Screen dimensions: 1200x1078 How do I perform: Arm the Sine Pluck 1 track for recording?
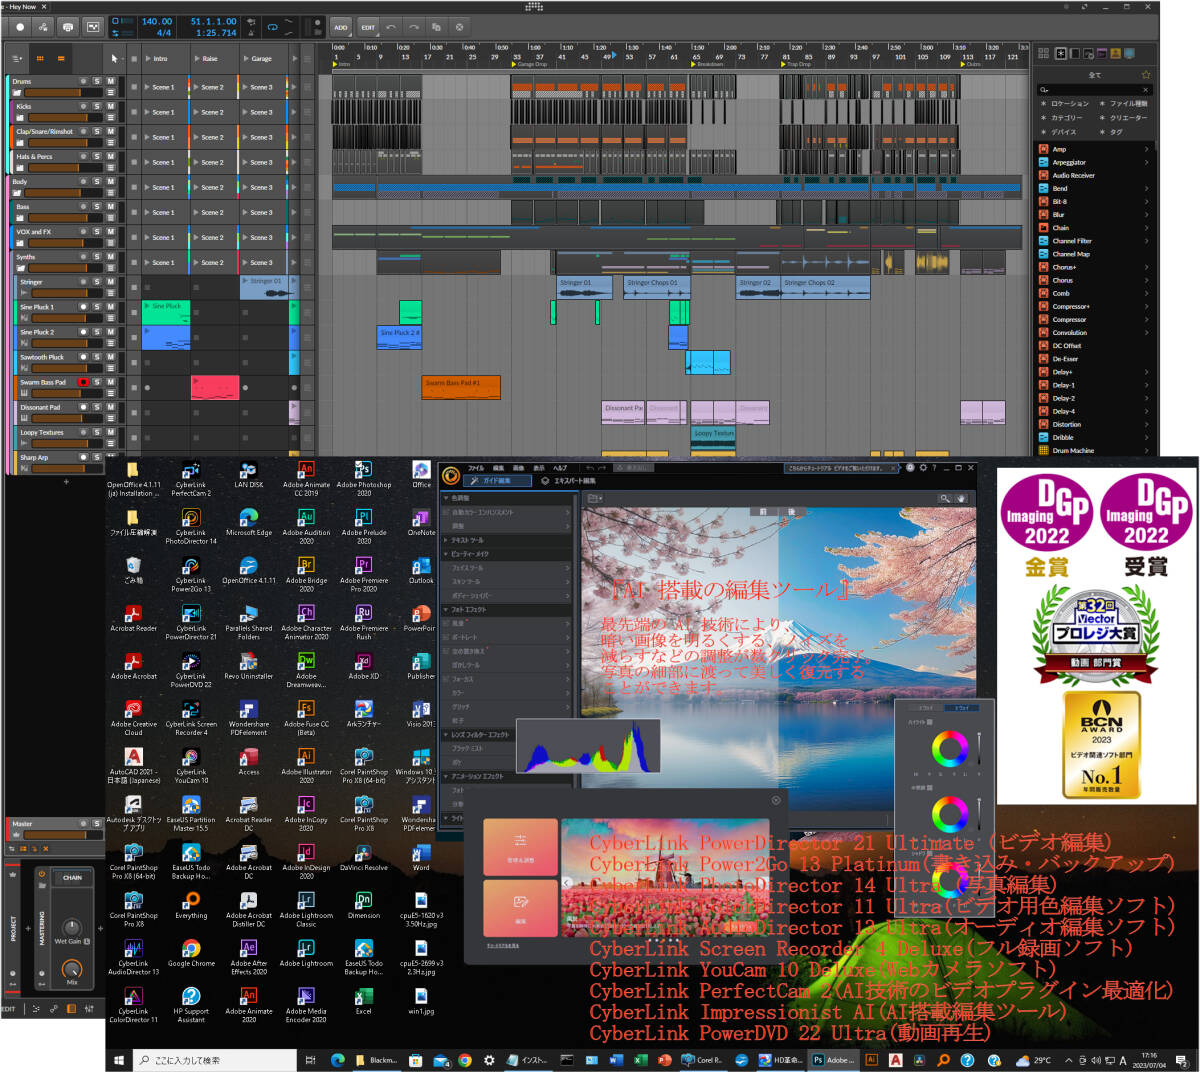pyautogui.click(x=83, y=307)
